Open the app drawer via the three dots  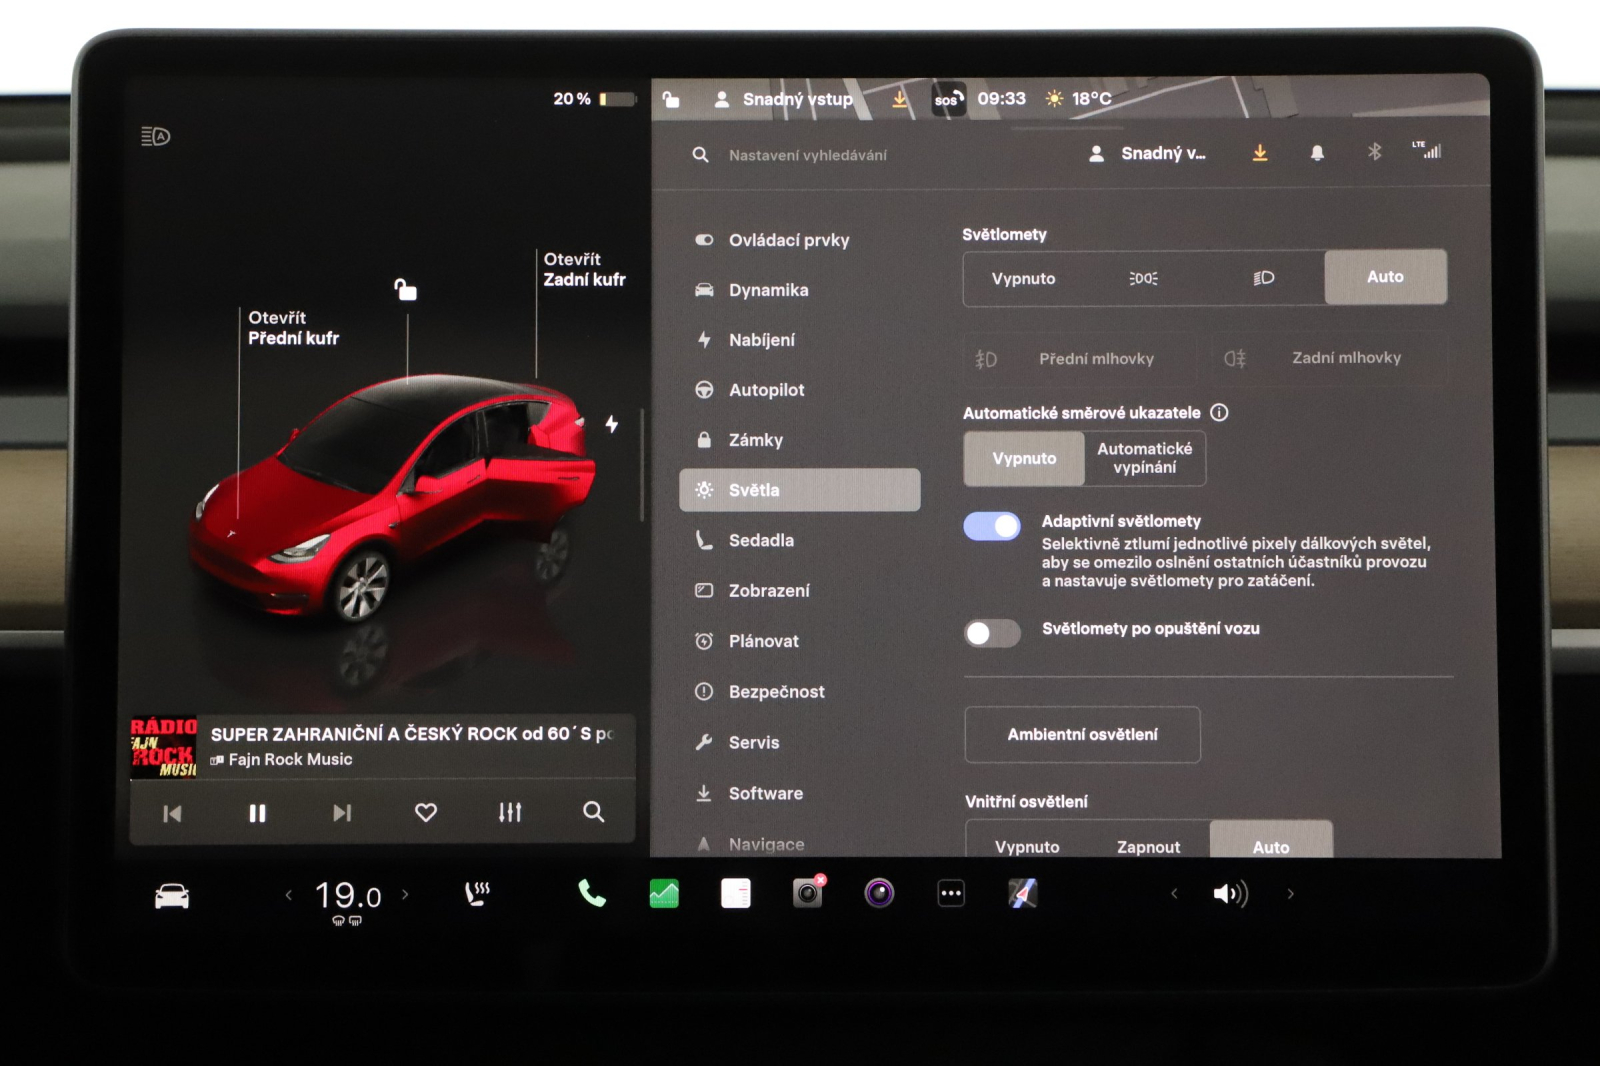coord(949,893)
